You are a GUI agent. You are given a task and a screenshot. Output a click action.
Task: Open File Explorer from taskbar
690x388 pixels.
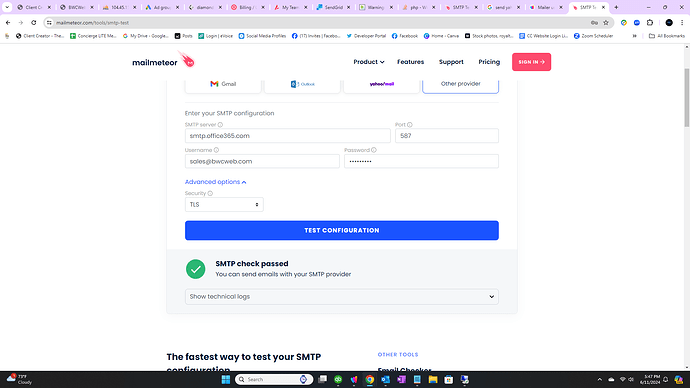click(433, 380)
